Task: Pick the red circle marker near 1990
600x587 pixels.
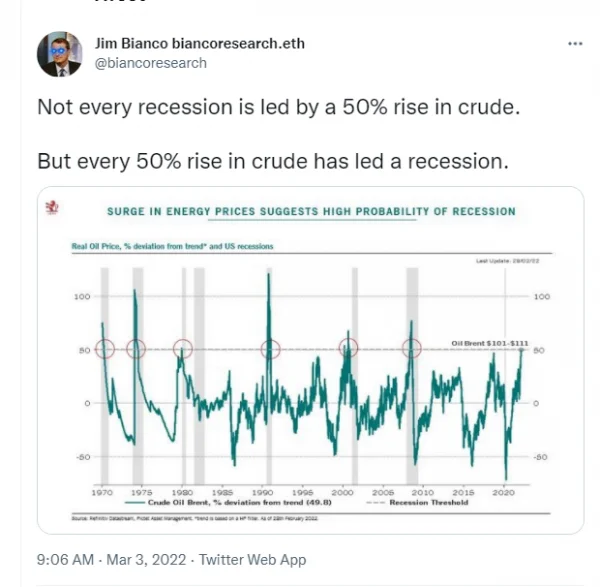Action: [x=270, y=349]
